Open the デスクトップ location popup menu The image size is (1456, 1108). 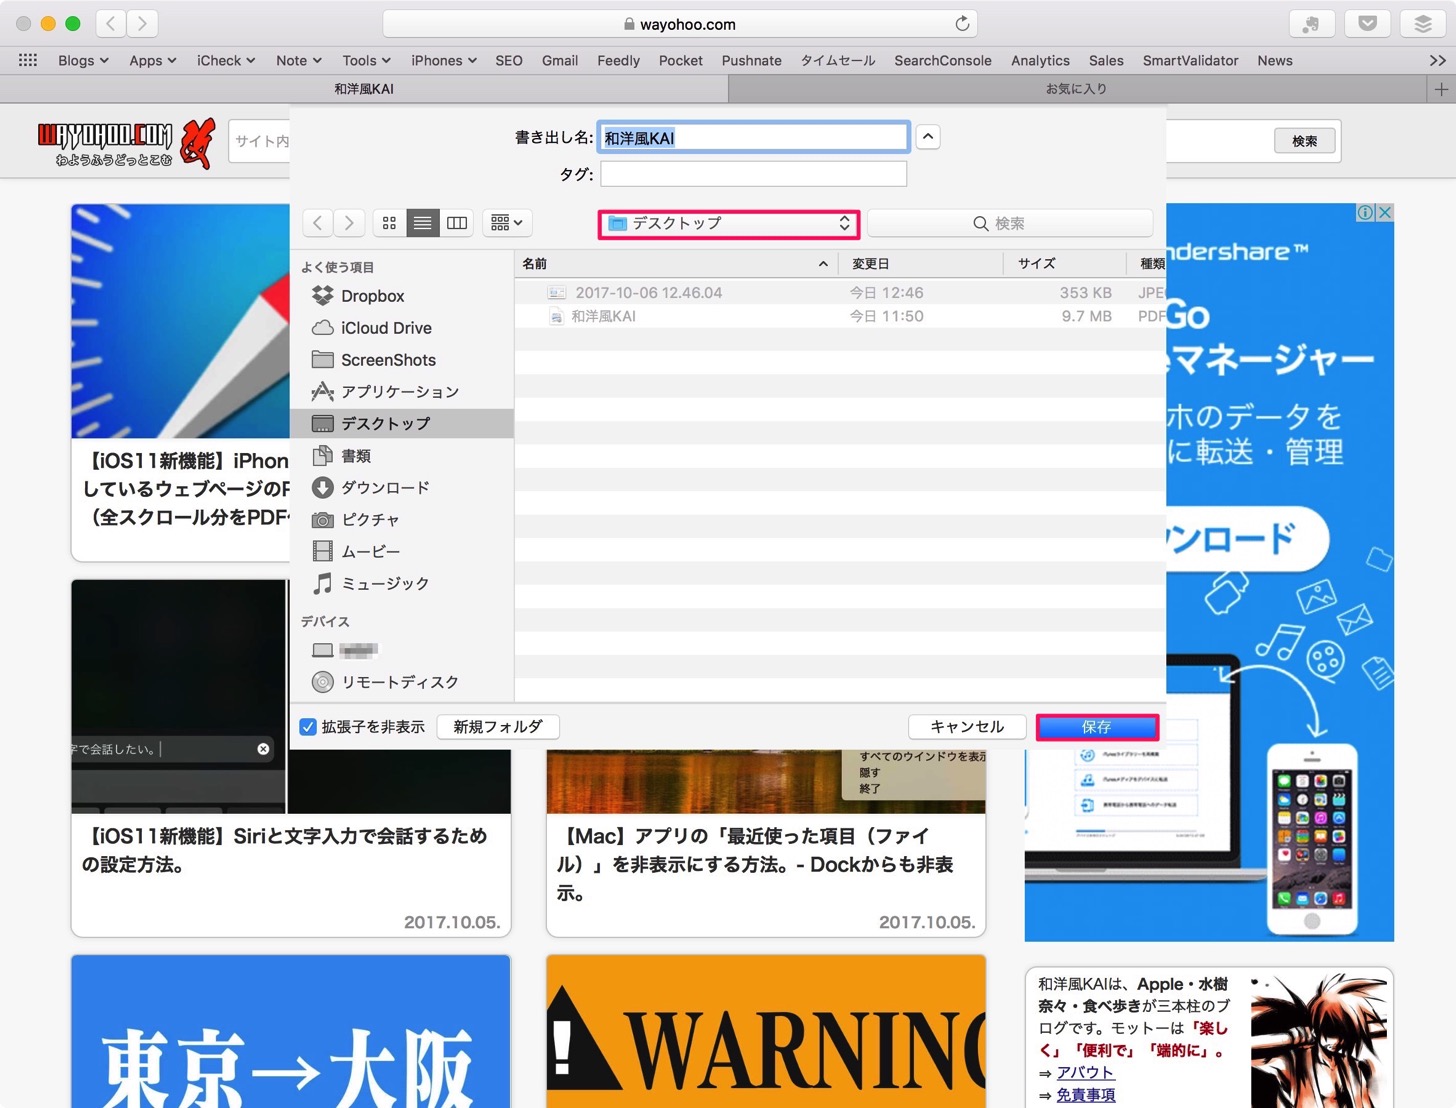point(729,223)
